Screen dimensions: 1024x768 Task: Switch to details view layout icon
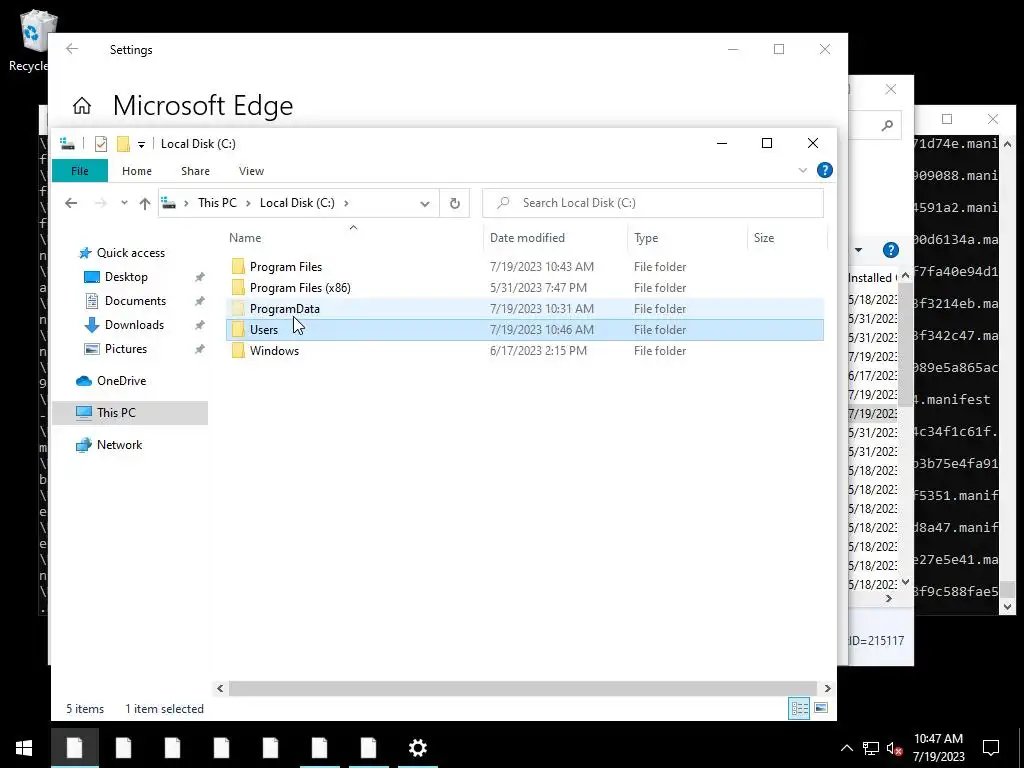click(799, 709)
